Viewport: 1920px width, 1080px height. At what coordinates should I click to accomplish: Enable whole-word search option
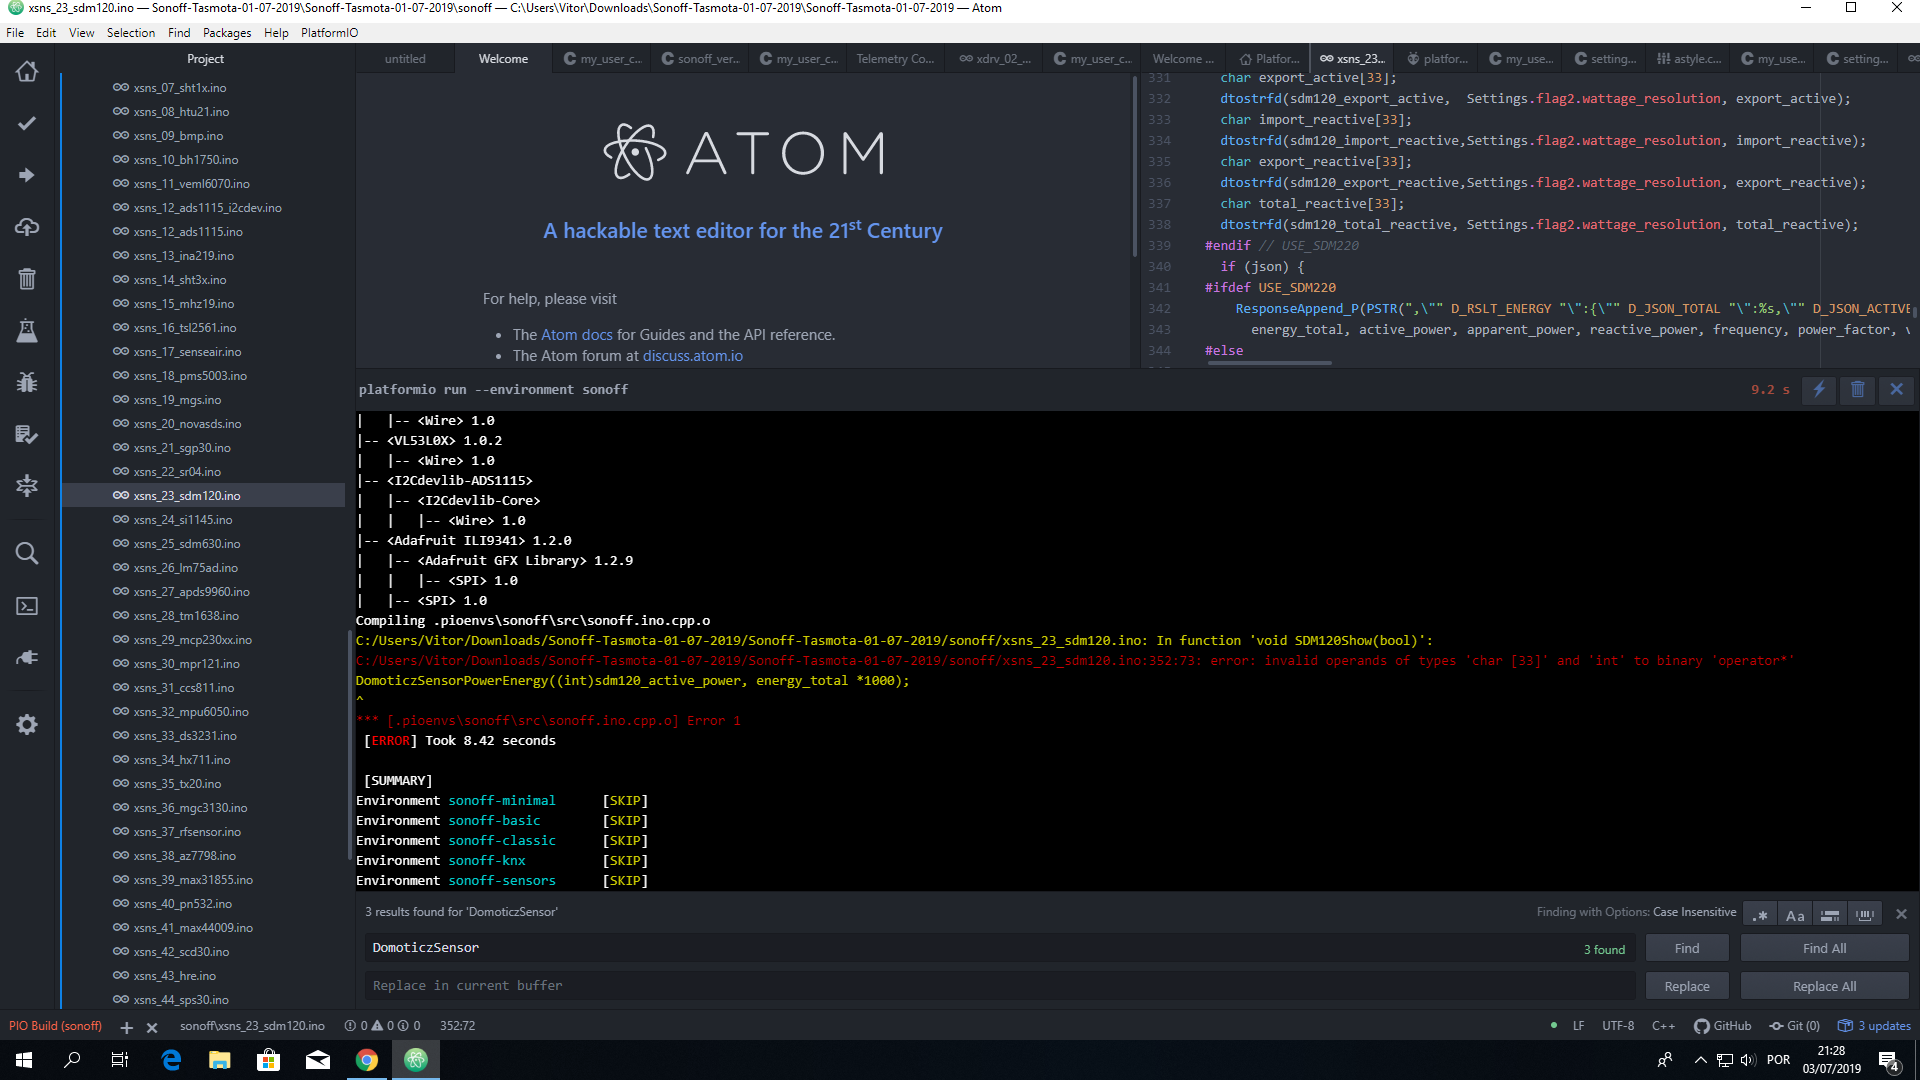tap(1864, 913)
